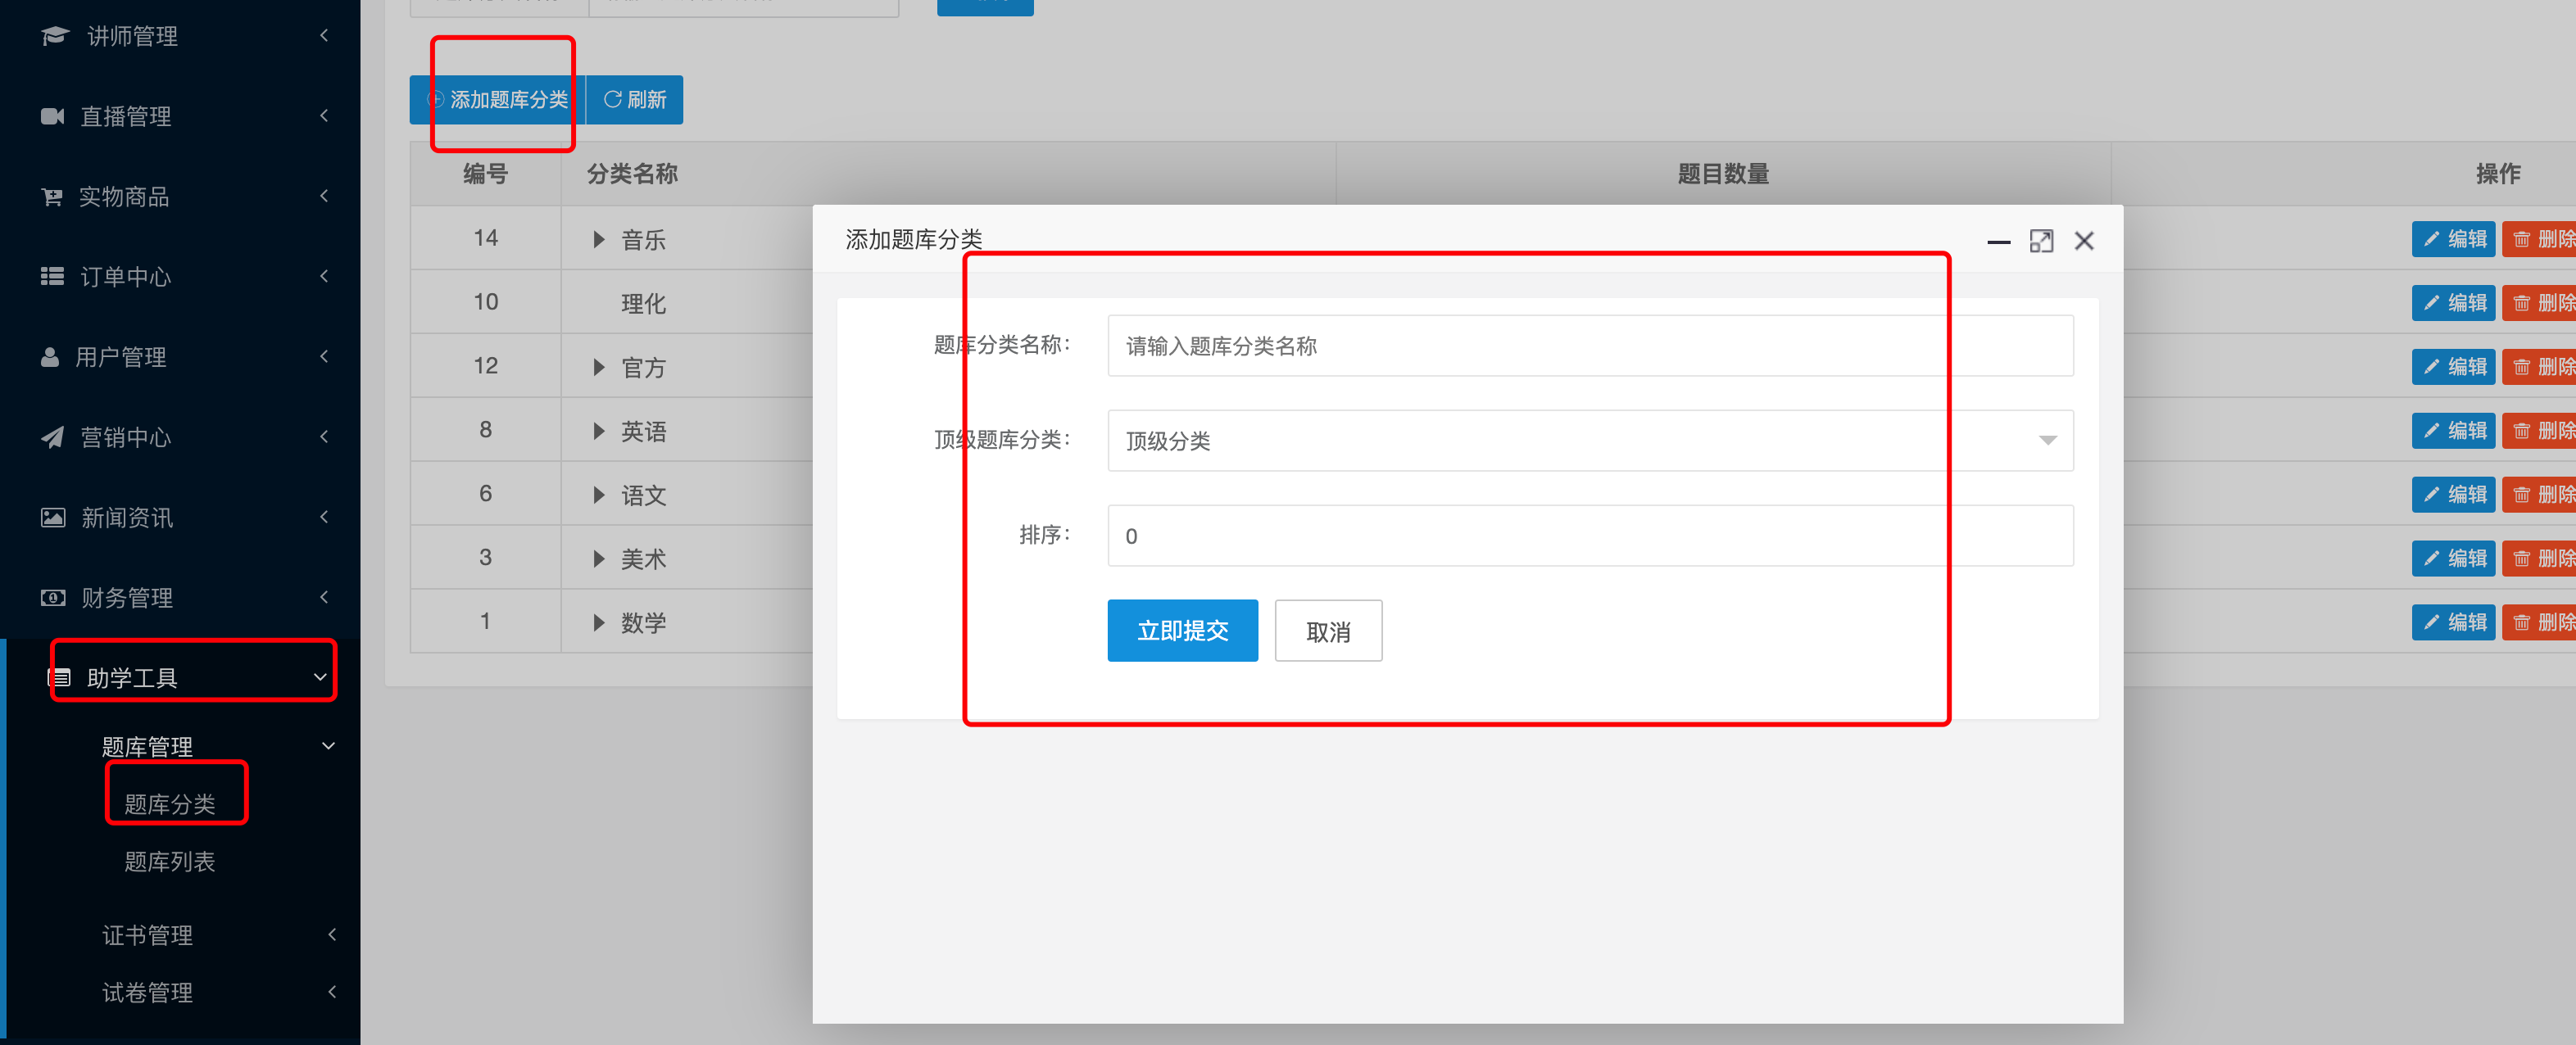Delete the row numbered 8
The width and height of the screenshot is (2576, 1045).
pyautogui.click(x=2539, y=431)
